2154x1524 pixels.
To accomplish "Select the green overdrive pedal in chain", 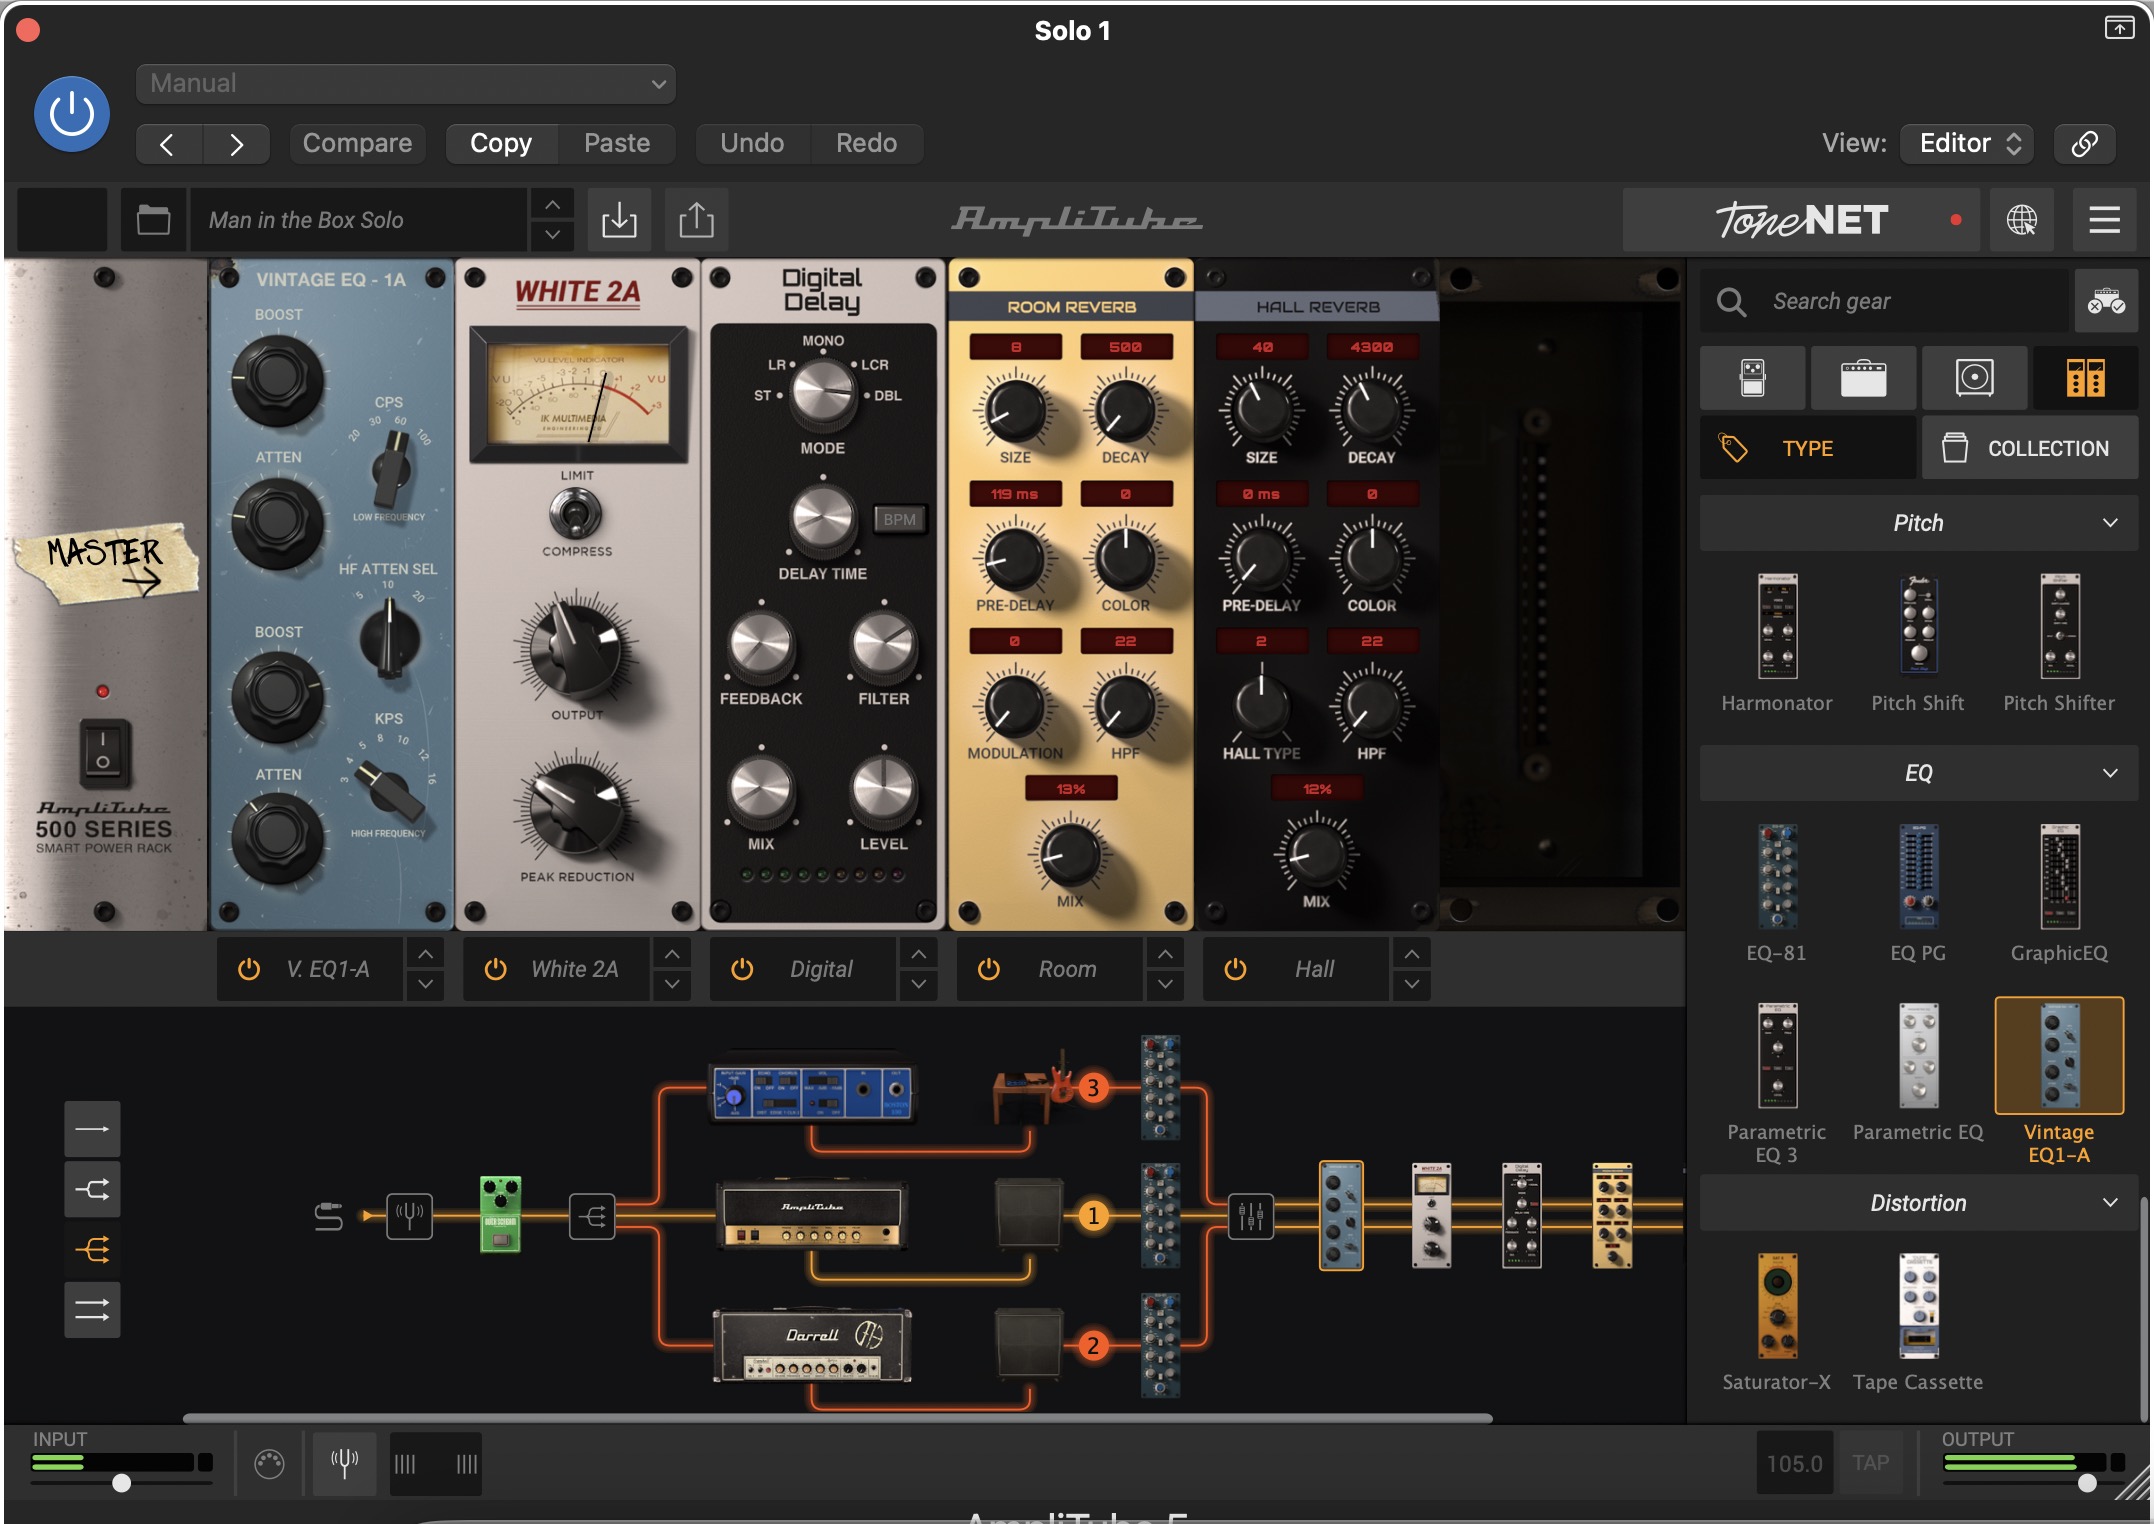I will coord(500,1214).
